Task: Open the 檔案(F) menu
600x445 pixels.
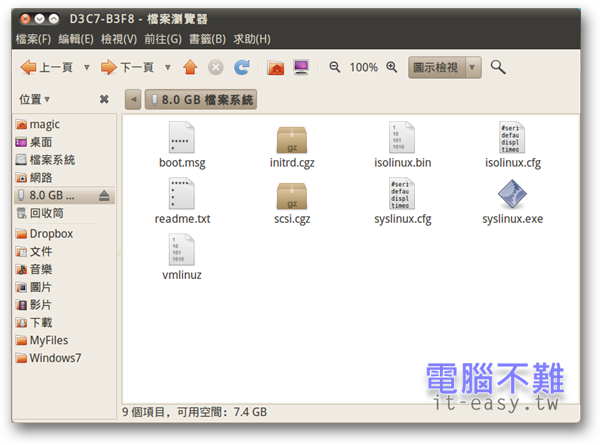Action: click(34, 39)
